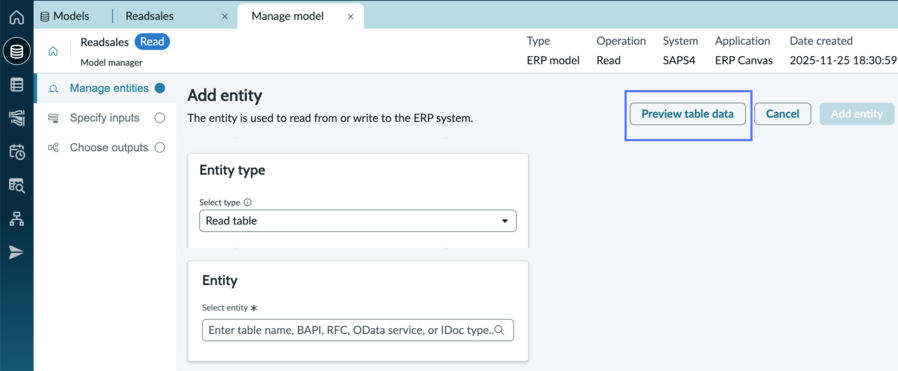Open the Select type Read table dropdown
Image resolution: width=898 pixels, height=371 pixels.
pos(358,220)
